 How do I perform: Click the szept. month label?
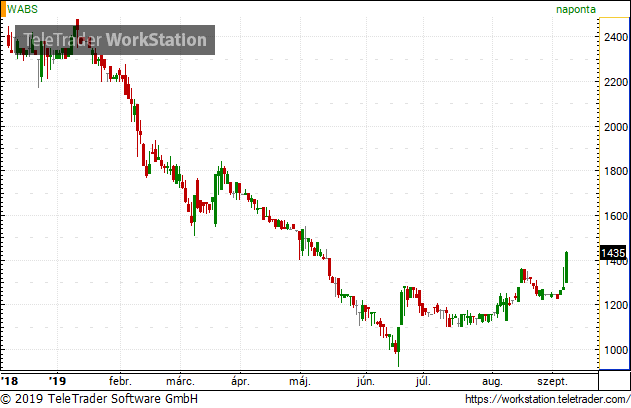[x=552, y=381]
